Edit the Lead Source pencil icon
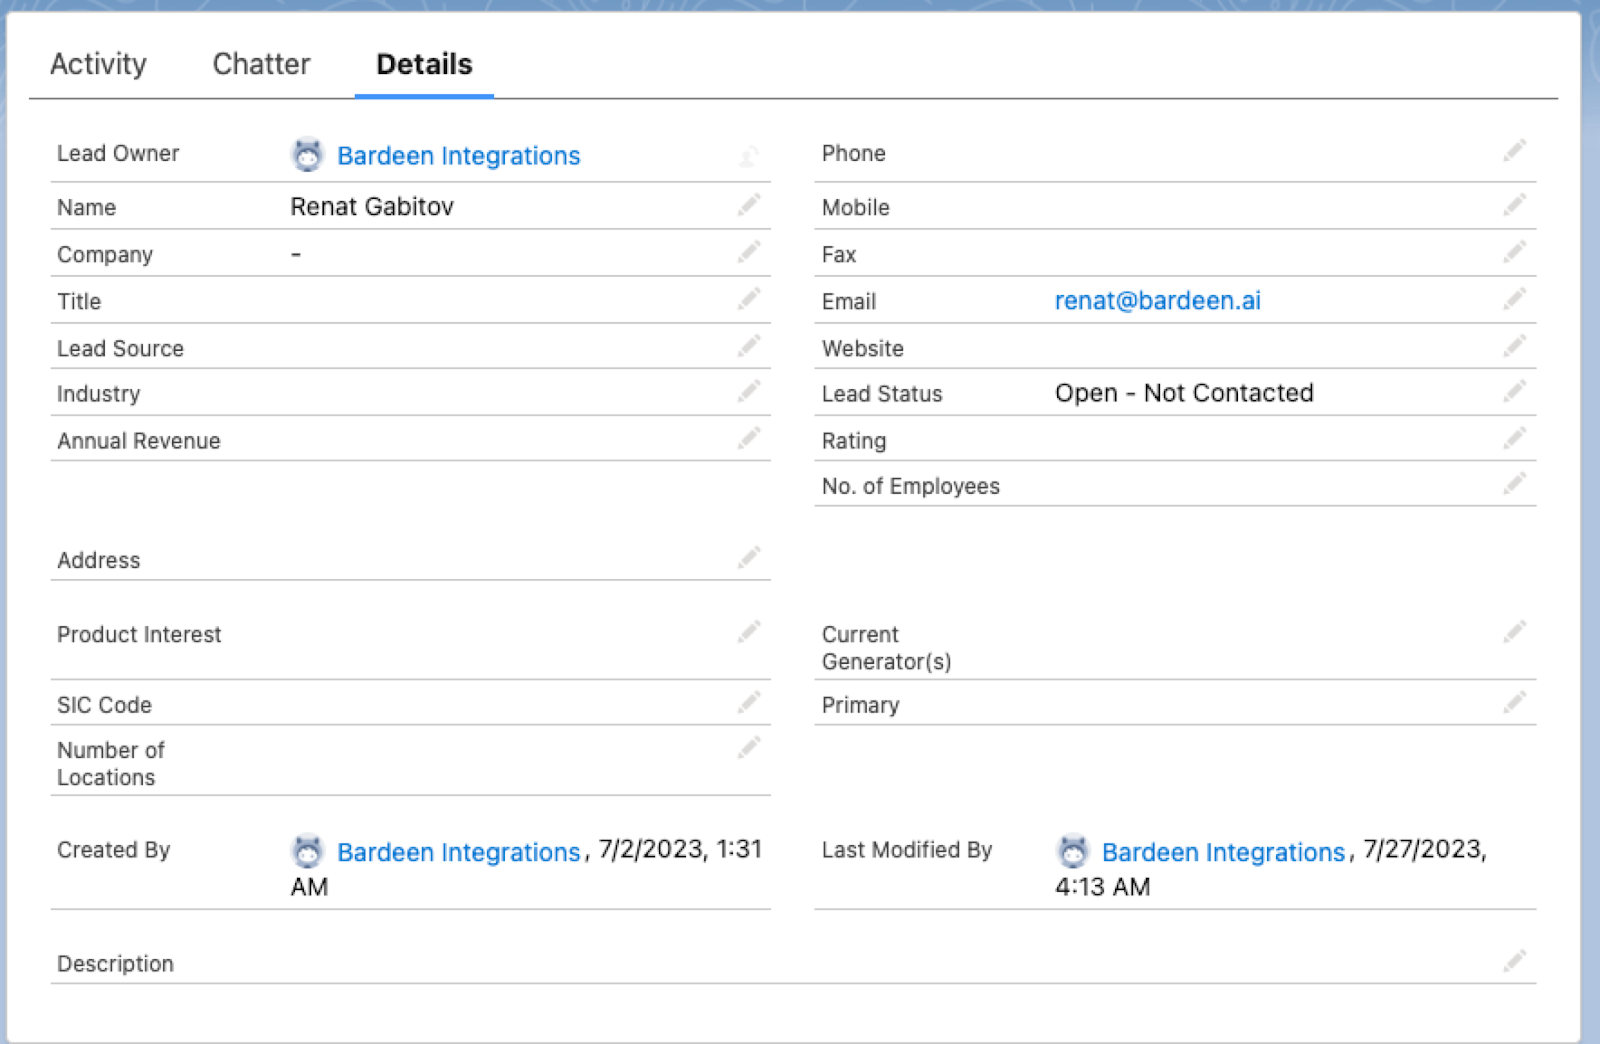 749,346
